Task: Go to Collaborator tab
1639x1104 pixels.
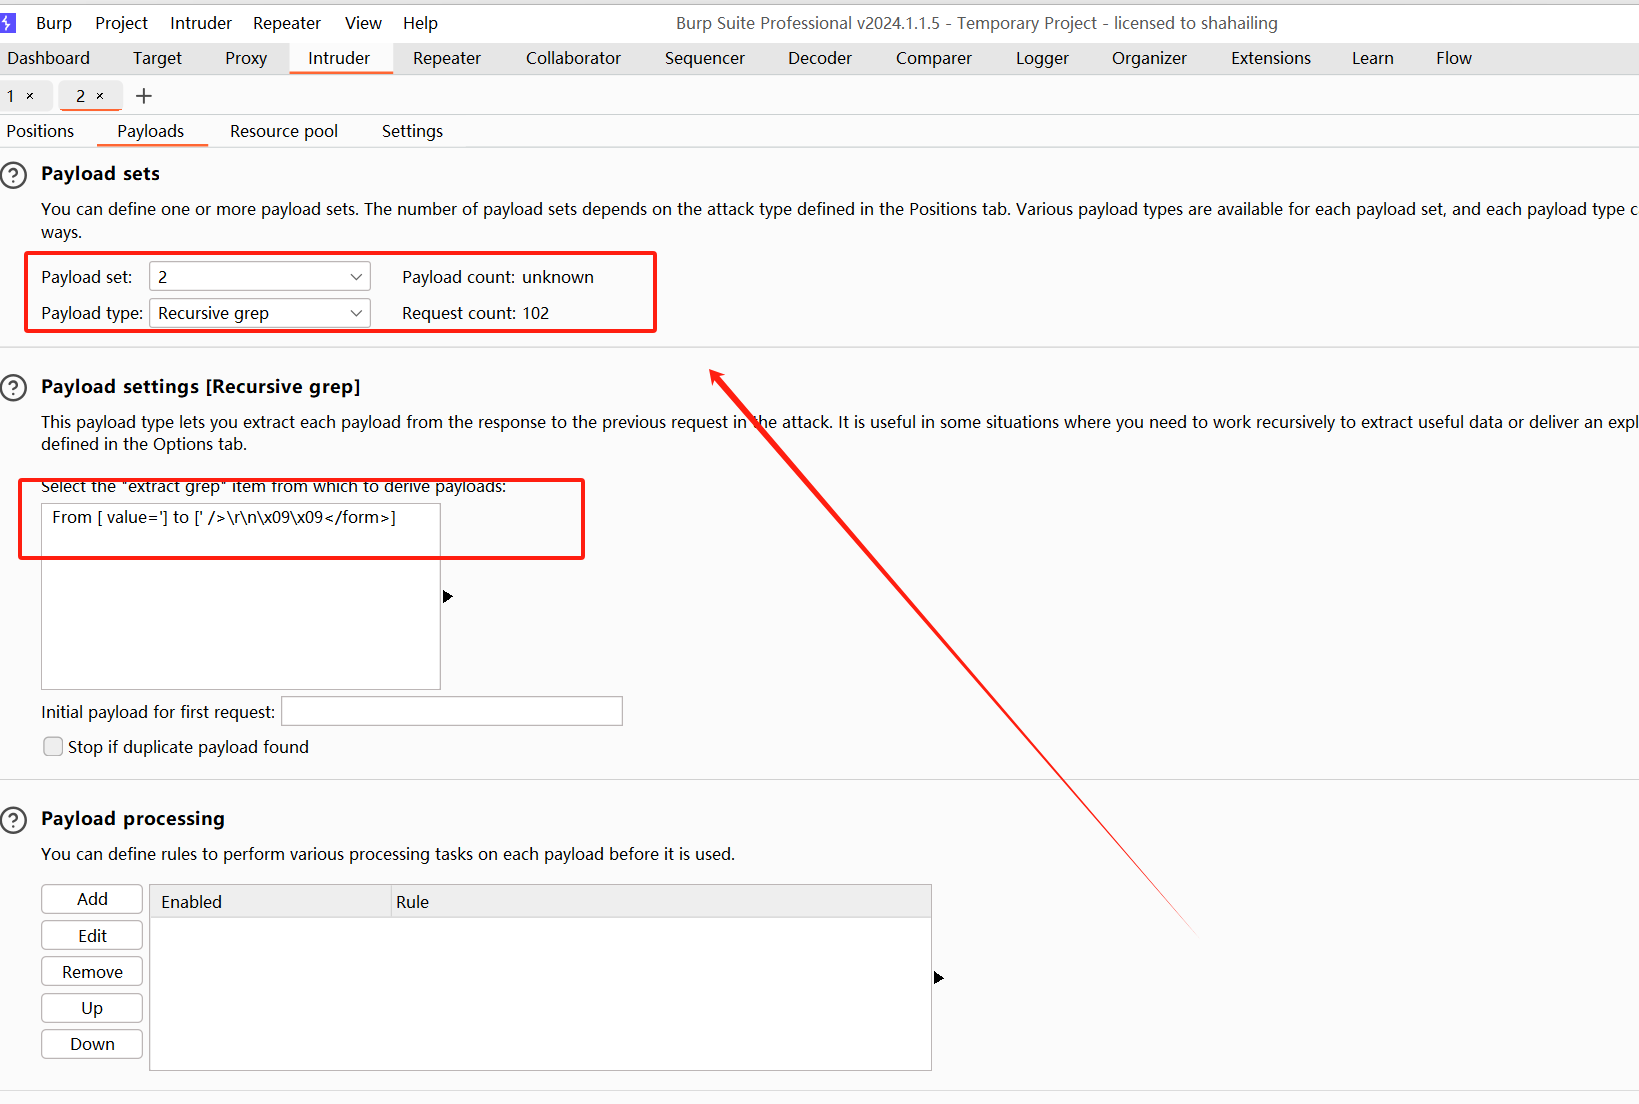Action: [574, 58]
